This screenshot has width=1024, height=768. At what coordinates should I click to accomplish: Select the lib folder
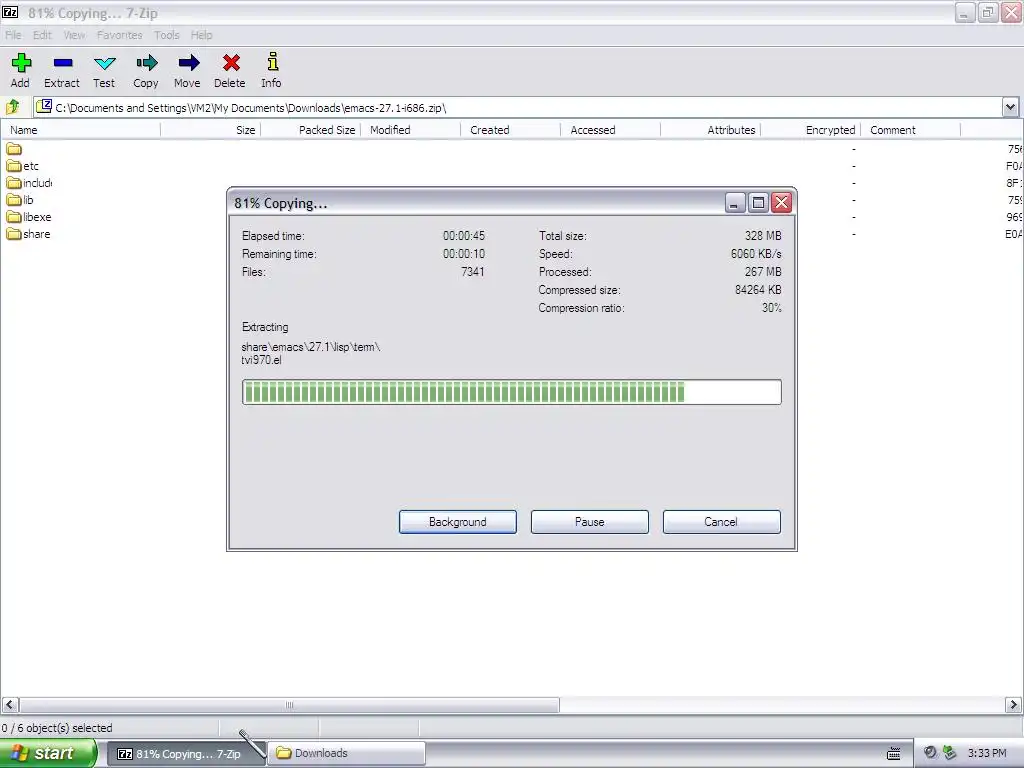tap(20, 200)
